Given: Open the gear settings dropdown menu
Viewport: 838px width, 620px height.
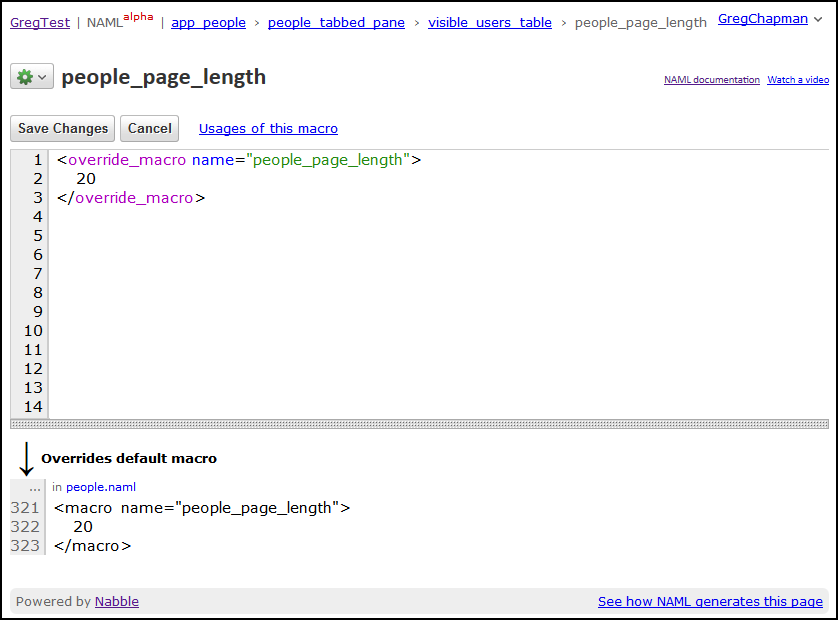Looking at the screenshot, I should point(32,77).
